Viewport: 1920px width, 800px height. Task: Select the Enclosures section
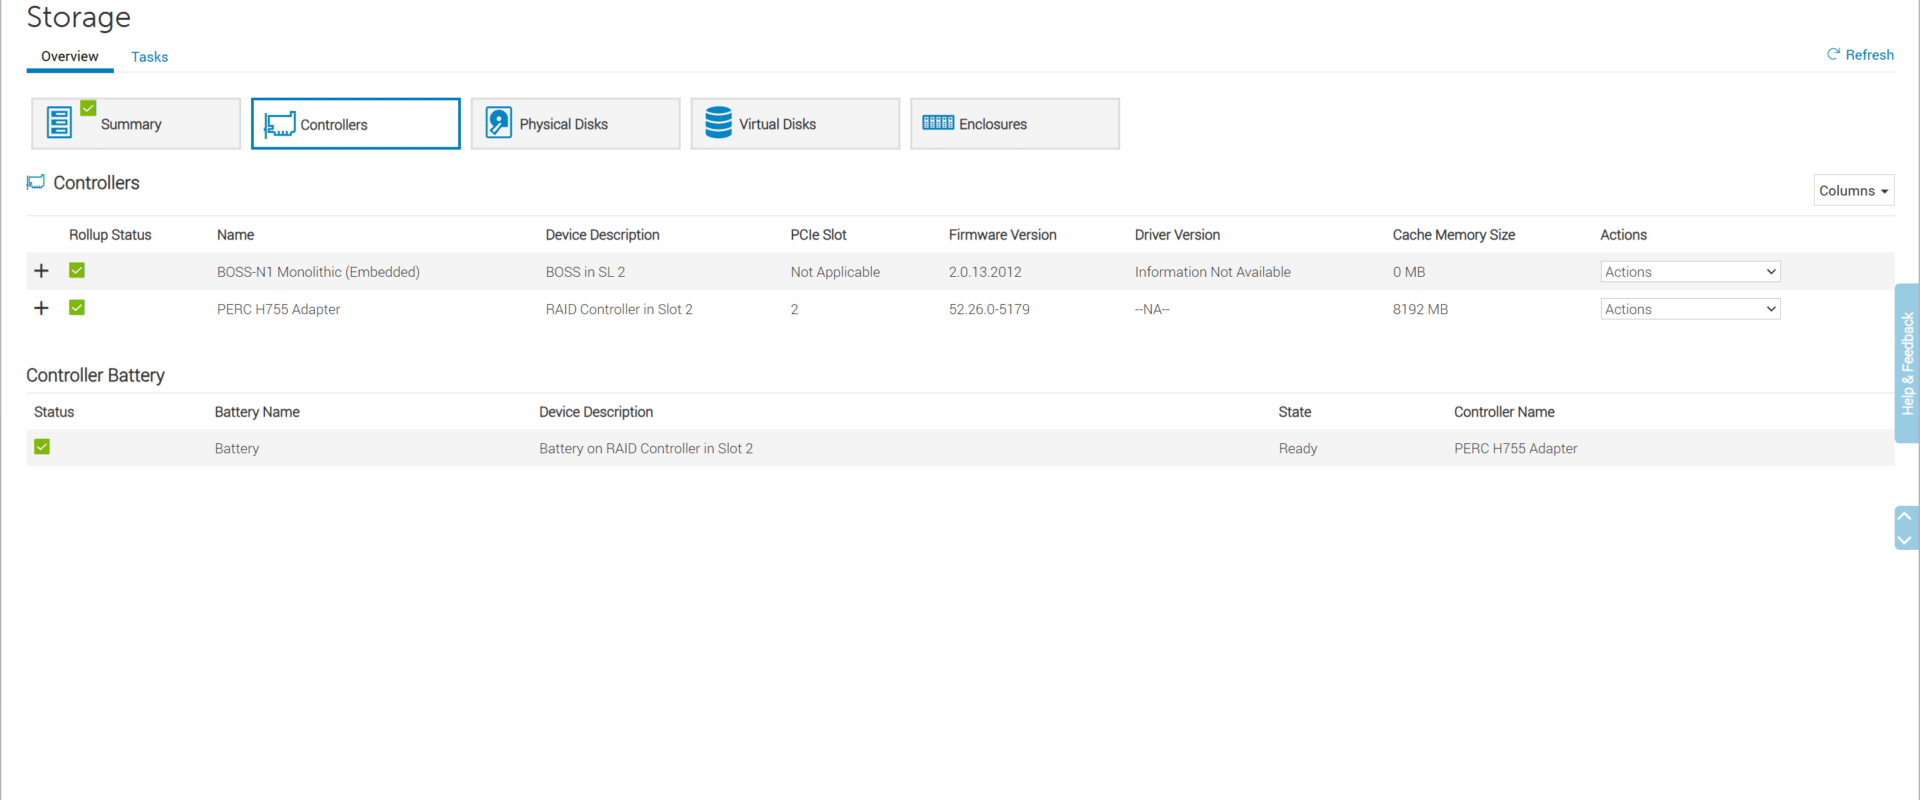(1015, 124)
